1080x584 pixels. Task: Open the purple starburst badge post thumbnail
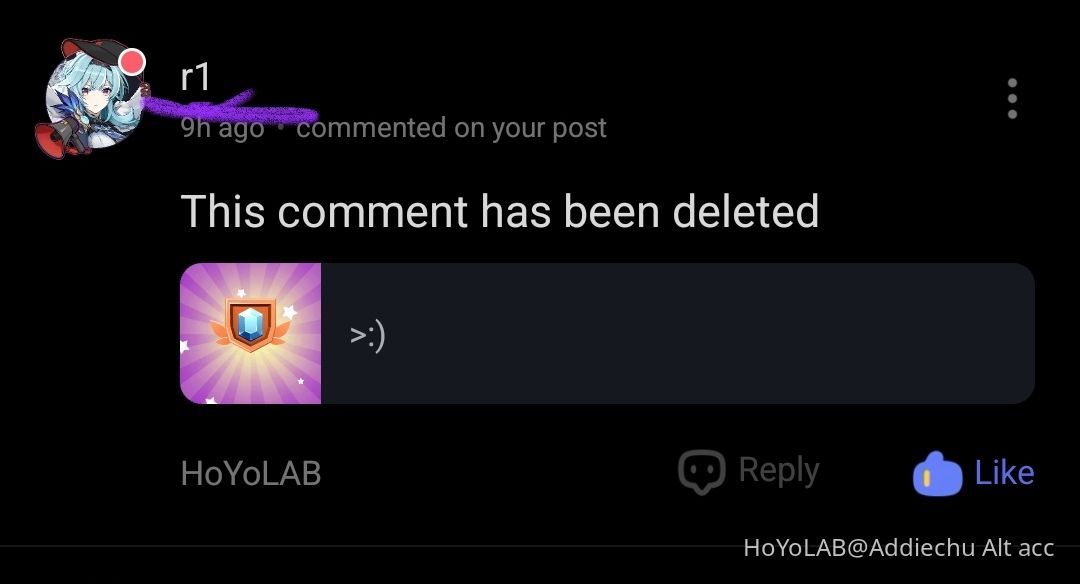(251, 333)
